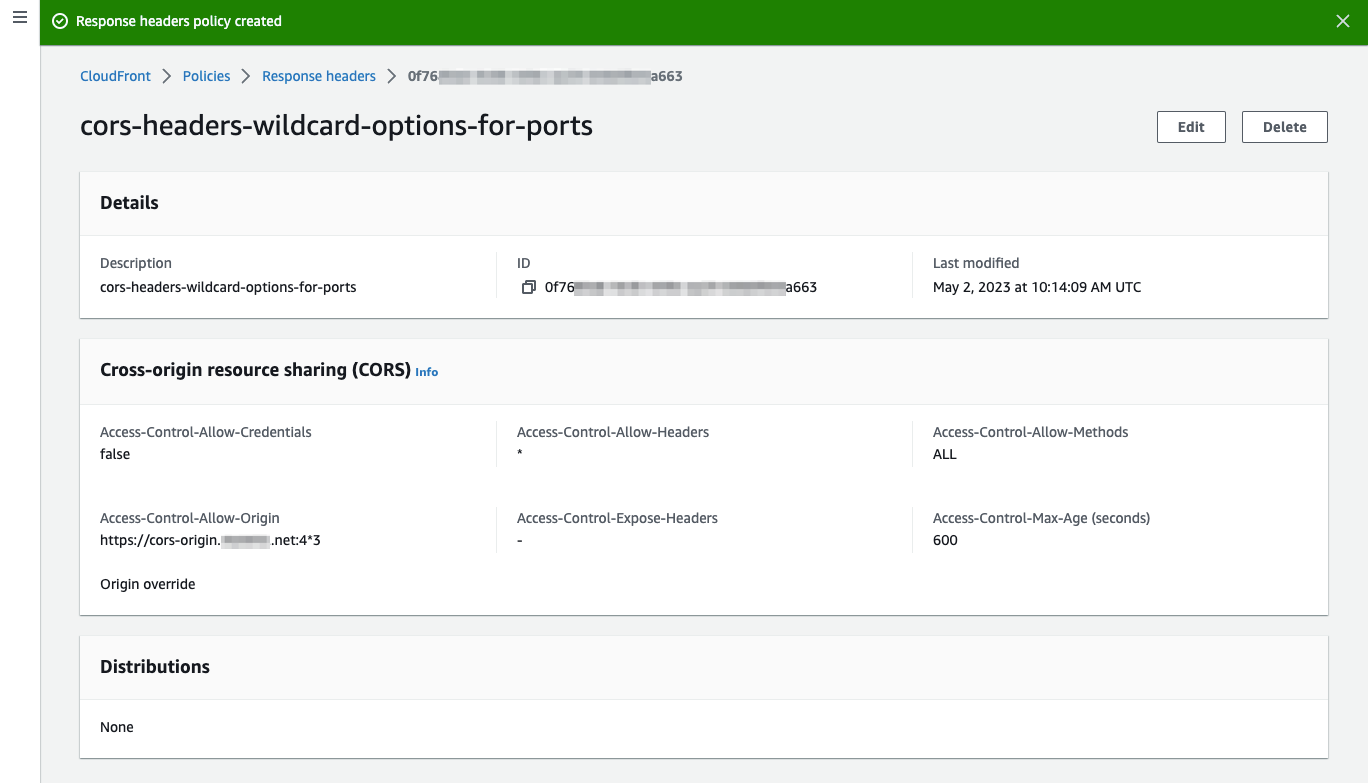Click the CloudFront breadcrumb icon separator chevron

[x=165, y=75]
